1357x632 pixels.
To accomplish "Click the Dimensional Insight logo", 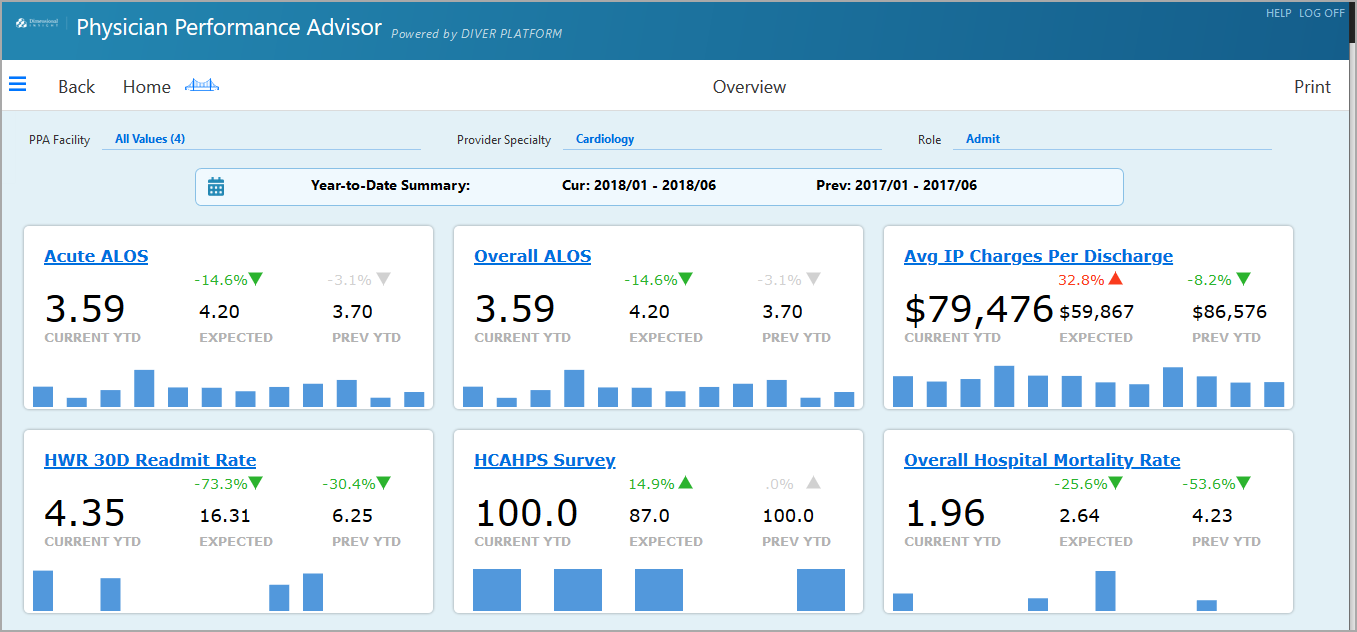I will (x=39, y=23).
